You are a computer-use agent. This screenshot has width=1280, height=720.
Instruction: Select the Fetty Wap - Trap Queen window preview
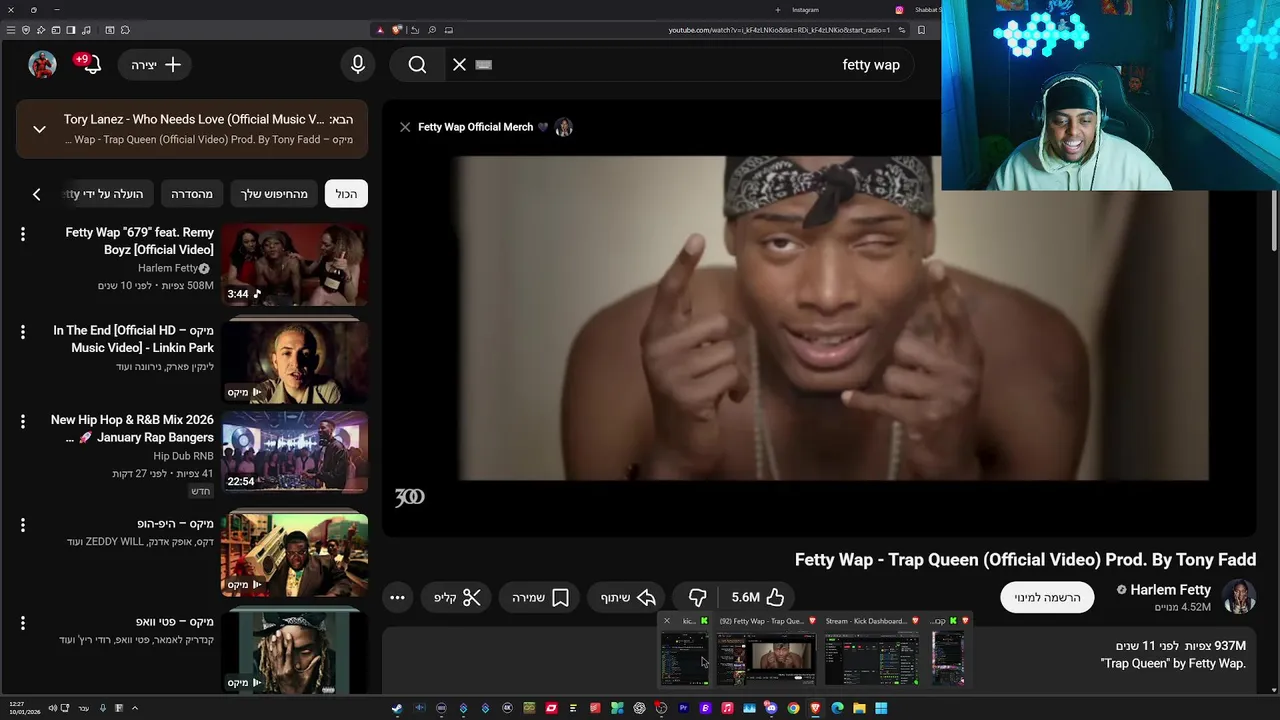pos(767,652)
